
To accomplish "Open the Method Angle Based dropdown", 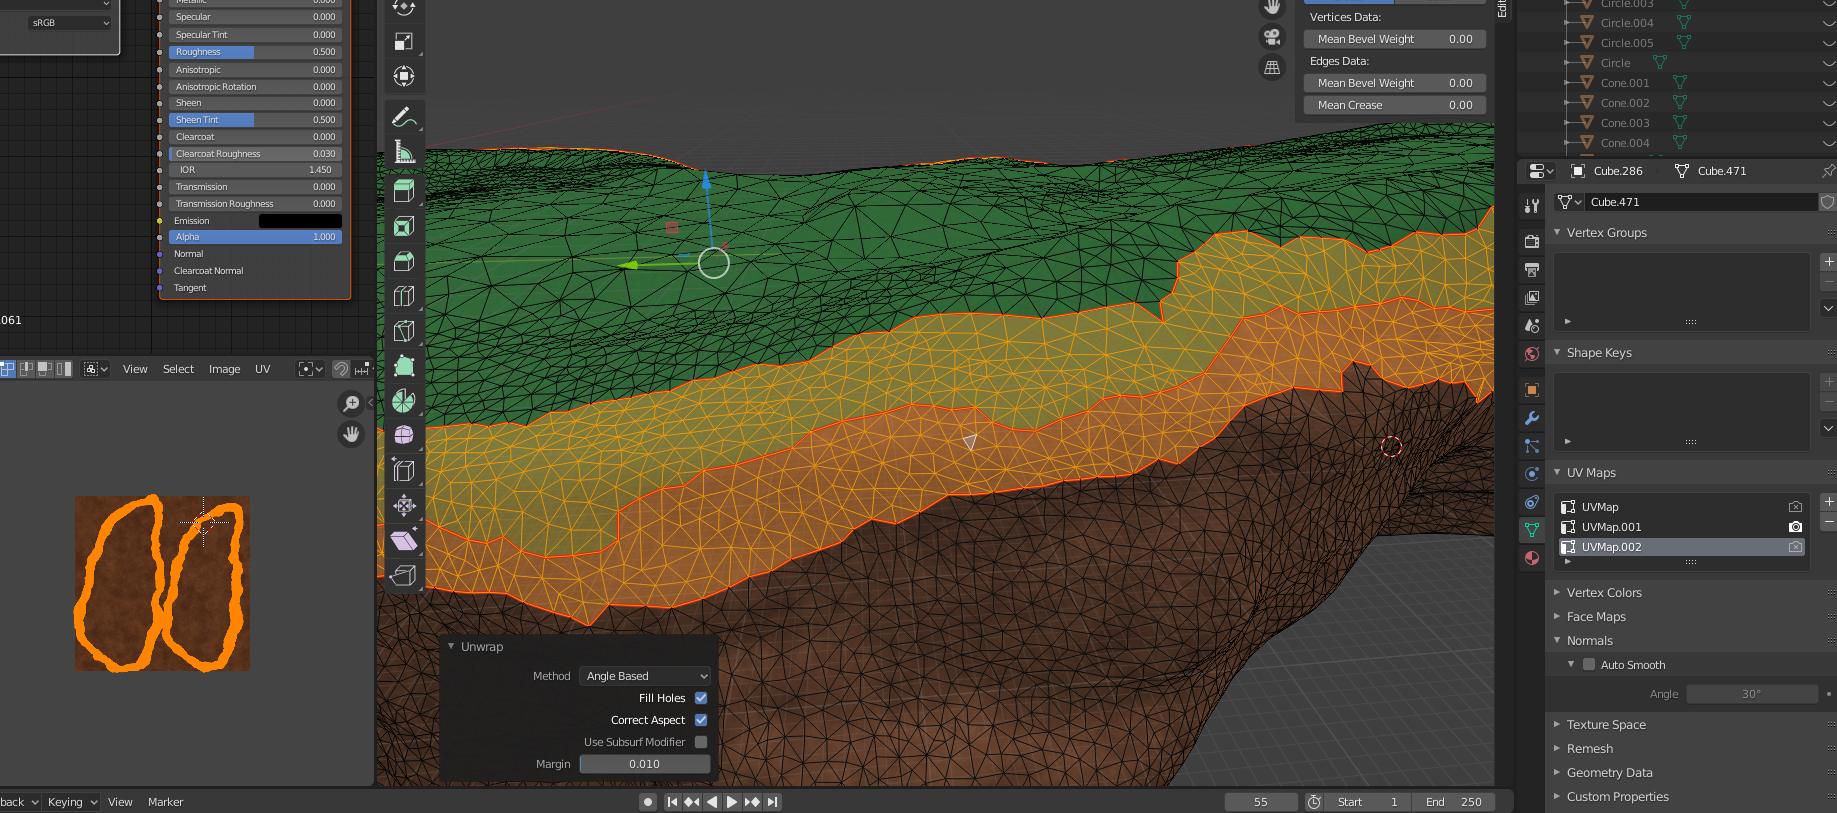I will click(645, 676).
